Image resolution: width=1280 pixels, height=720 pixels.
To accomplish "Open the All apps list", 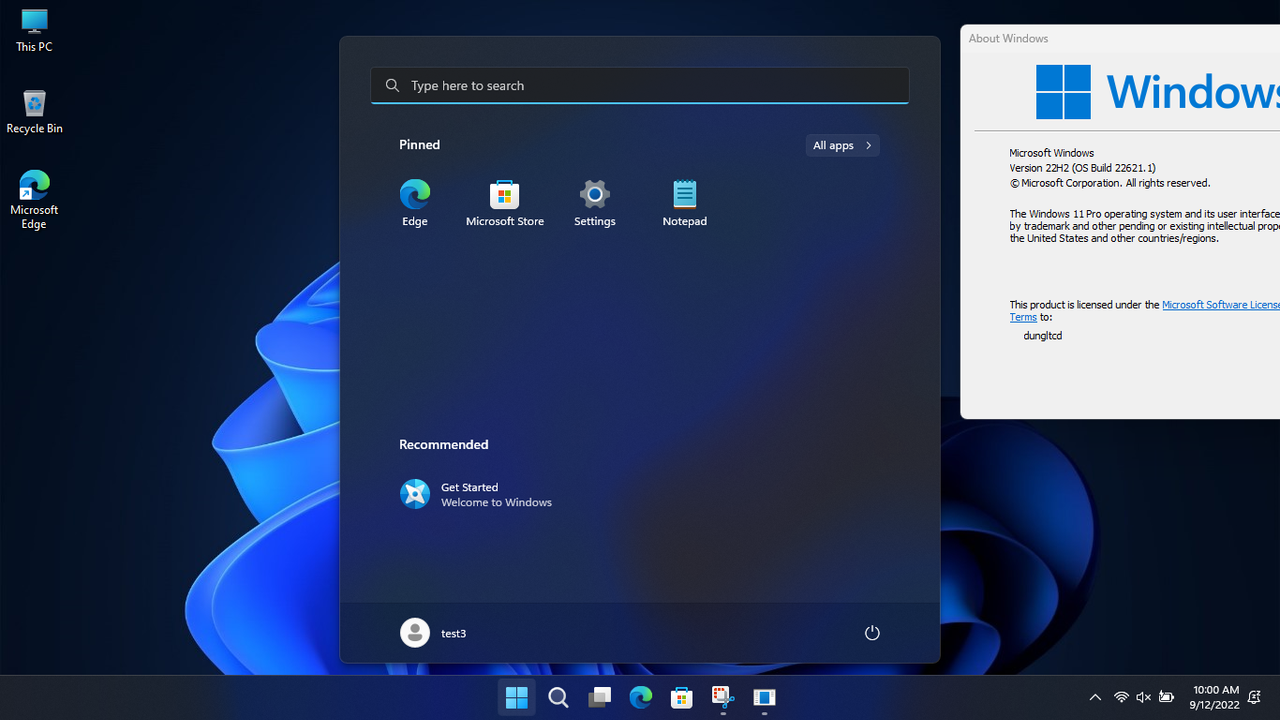I will point(842,145).
